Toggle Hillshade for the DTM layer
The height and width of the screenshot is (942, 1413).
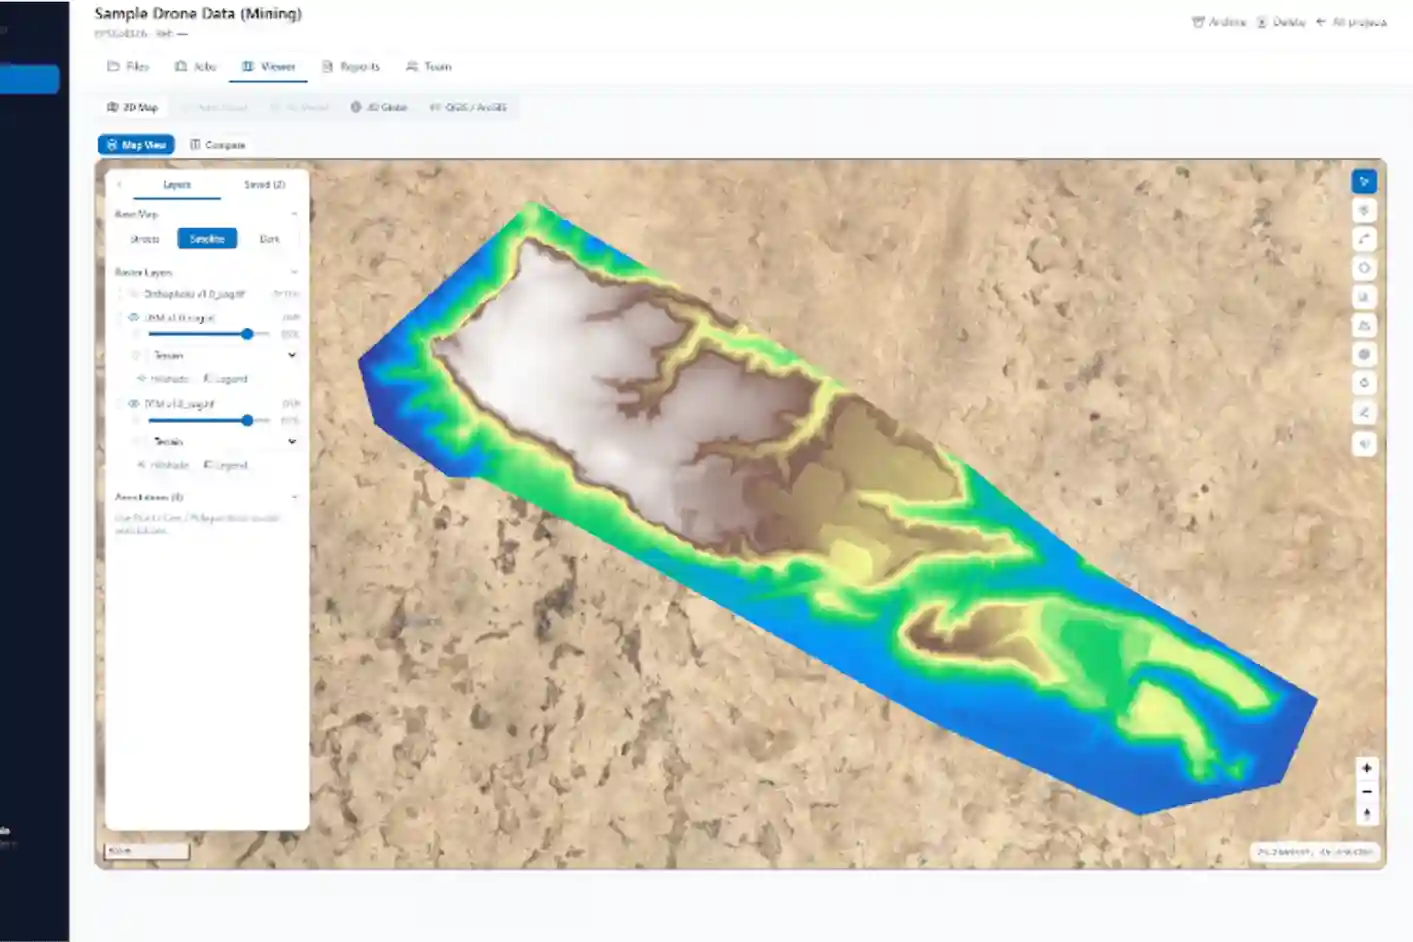pyautogui.click(x=163, y=465)
